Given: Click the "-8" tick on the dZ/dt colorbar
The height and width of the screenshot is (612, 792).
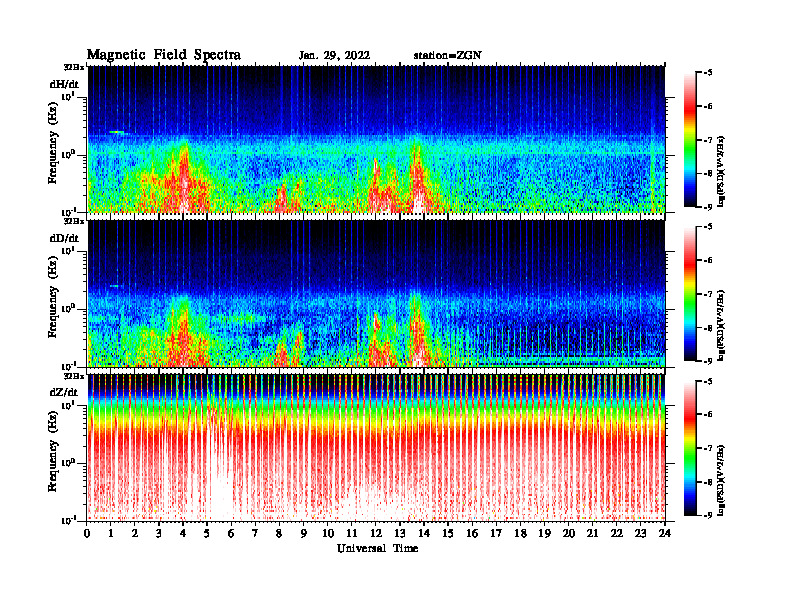Looking at the screenshot, I should point(708,482).
